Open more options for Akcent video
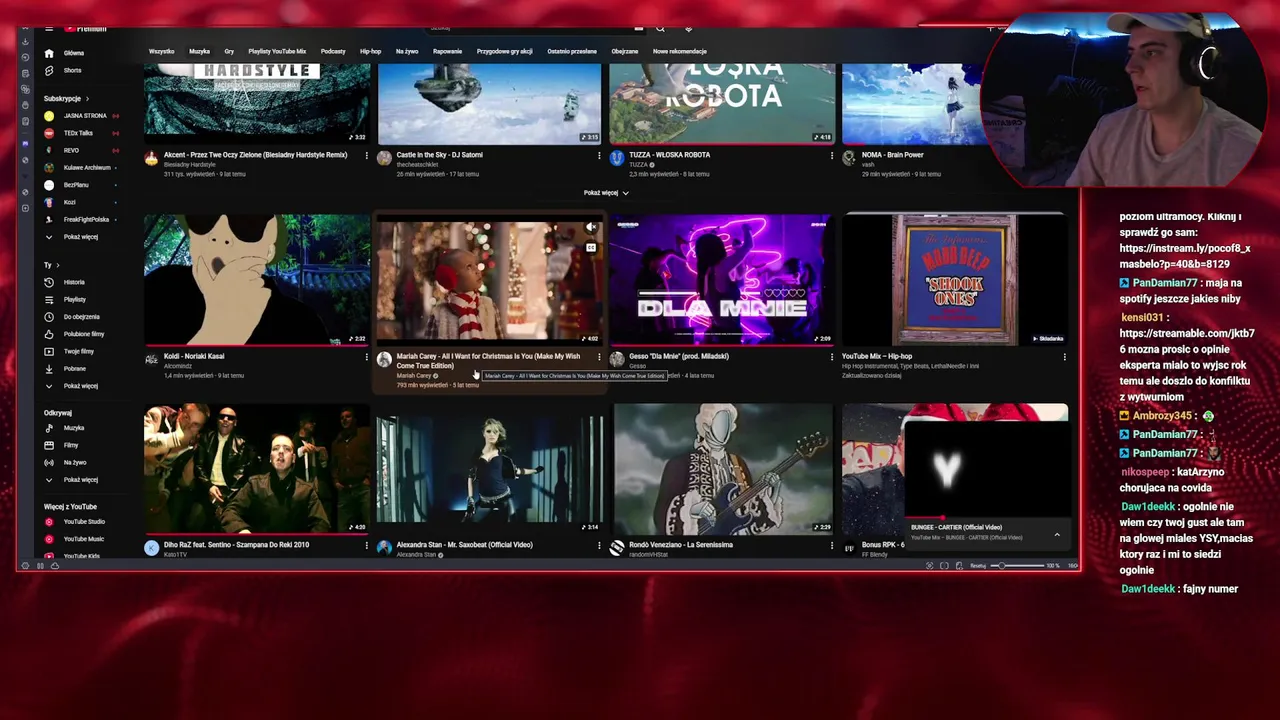This screenshot has width=1280, height=720. click(x=367, y=156)
